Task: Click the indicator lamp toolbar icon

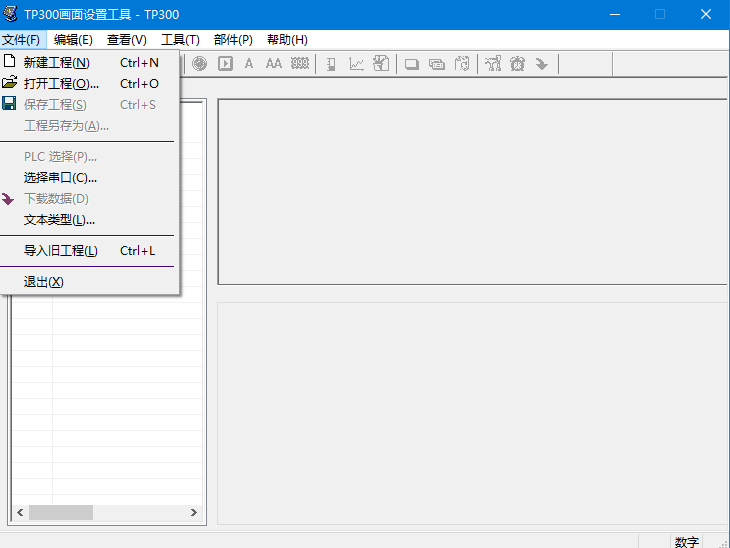Action: [x=200, y=64]
